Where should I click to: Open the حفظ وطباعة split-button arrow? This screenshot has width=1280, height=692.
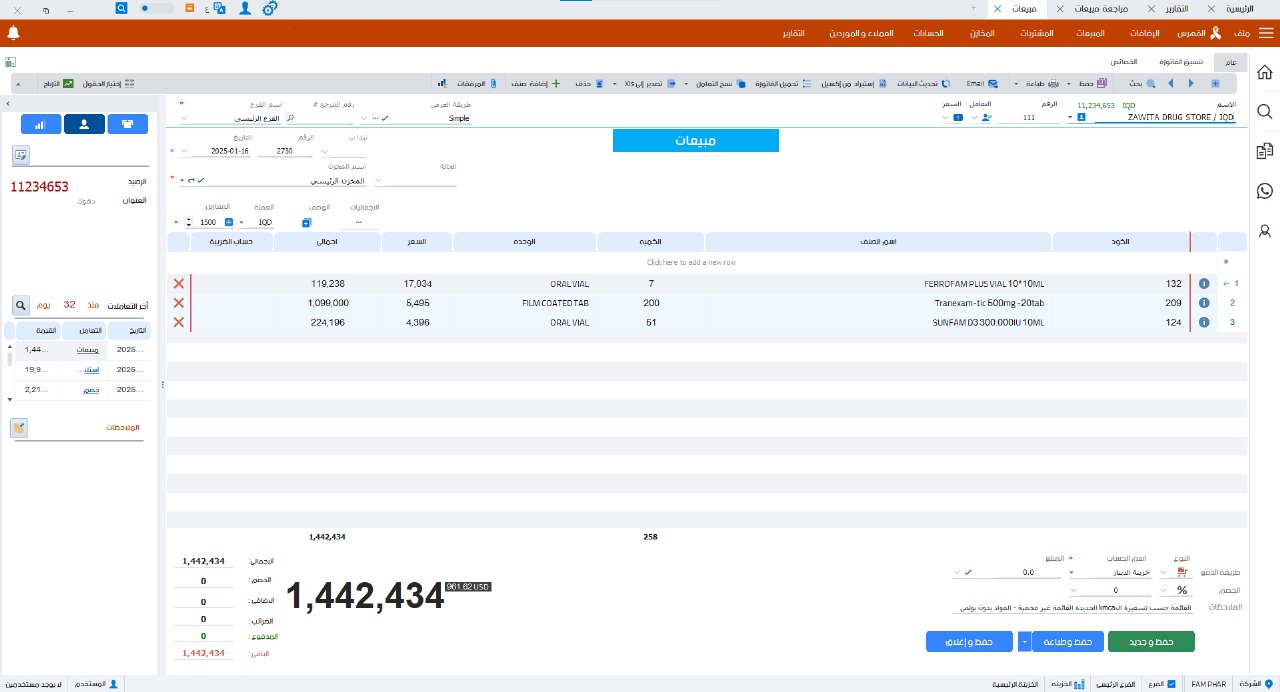point(1024,641)
